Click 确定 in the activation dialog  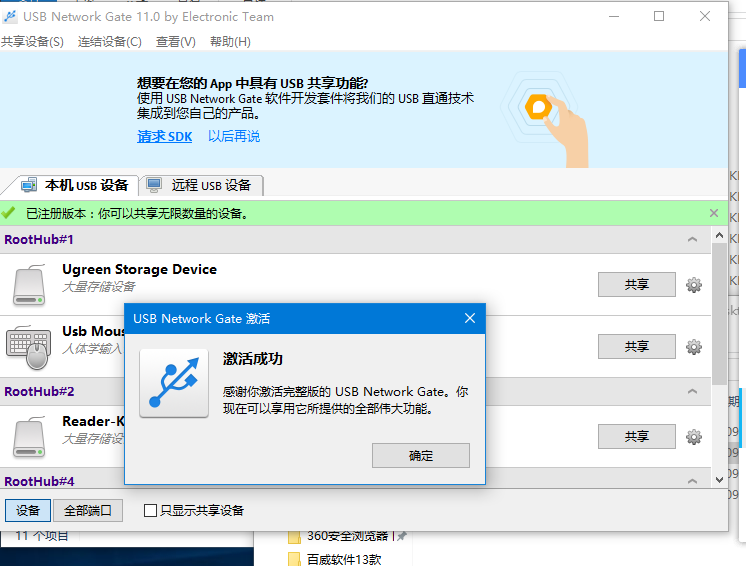[x=421, y=456]
